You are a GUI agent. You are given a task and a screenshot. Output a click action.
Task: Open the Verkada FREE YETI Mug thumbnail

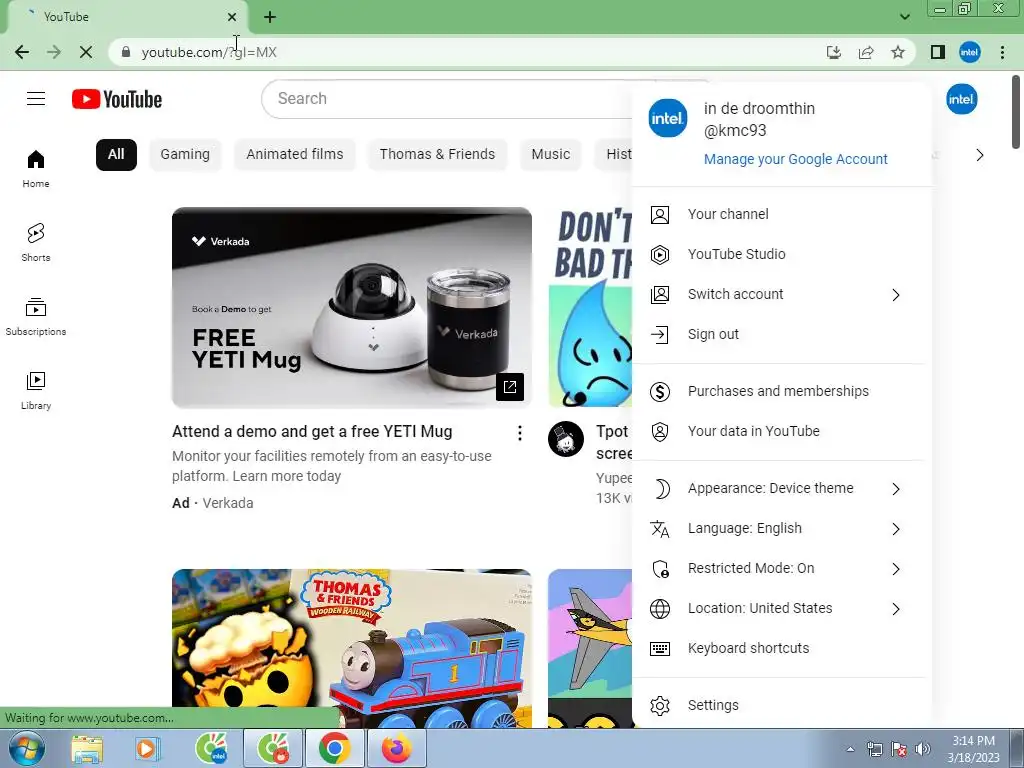[351, 308]
